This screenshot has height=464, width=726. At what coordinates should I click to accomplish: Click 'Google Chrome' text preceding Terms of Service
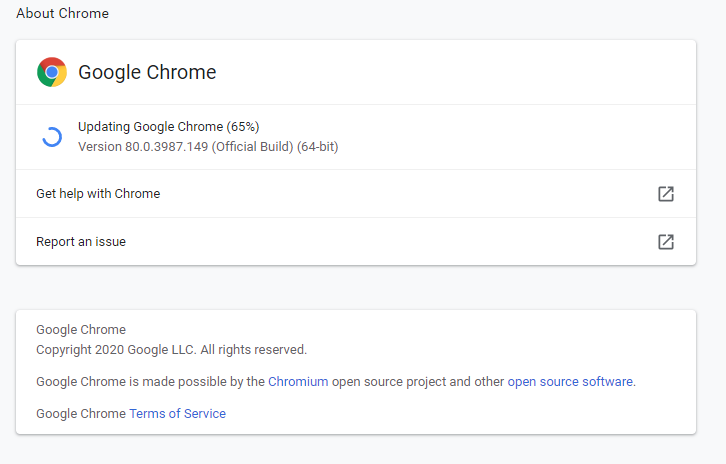[81, 413]
